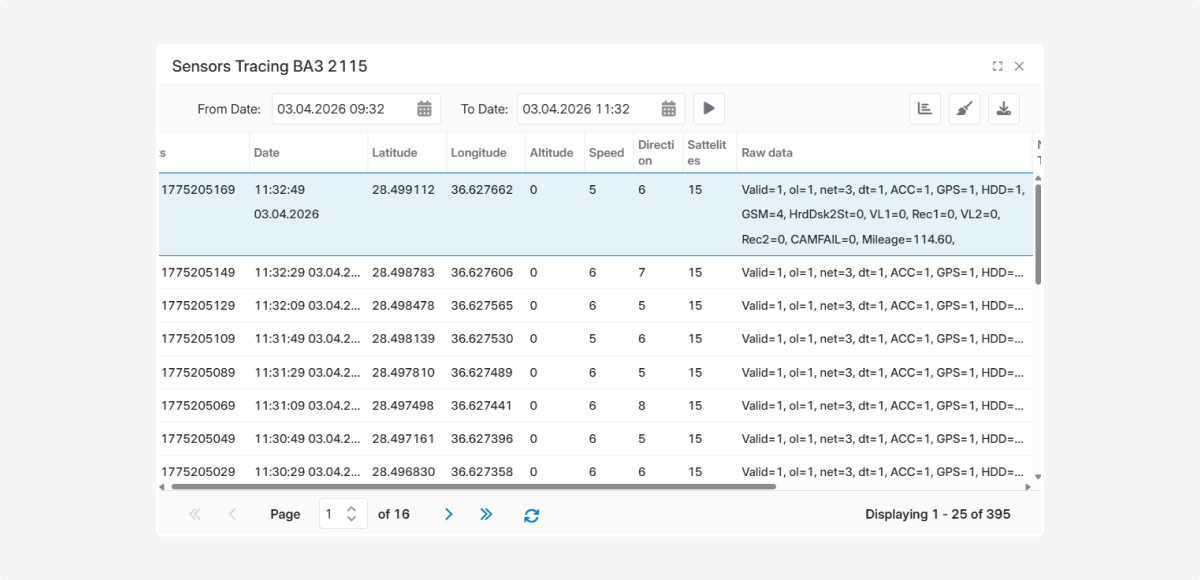This screenshot has width=1200, height=580.
Task: Refresh the table data
Action: click(531, 515)
